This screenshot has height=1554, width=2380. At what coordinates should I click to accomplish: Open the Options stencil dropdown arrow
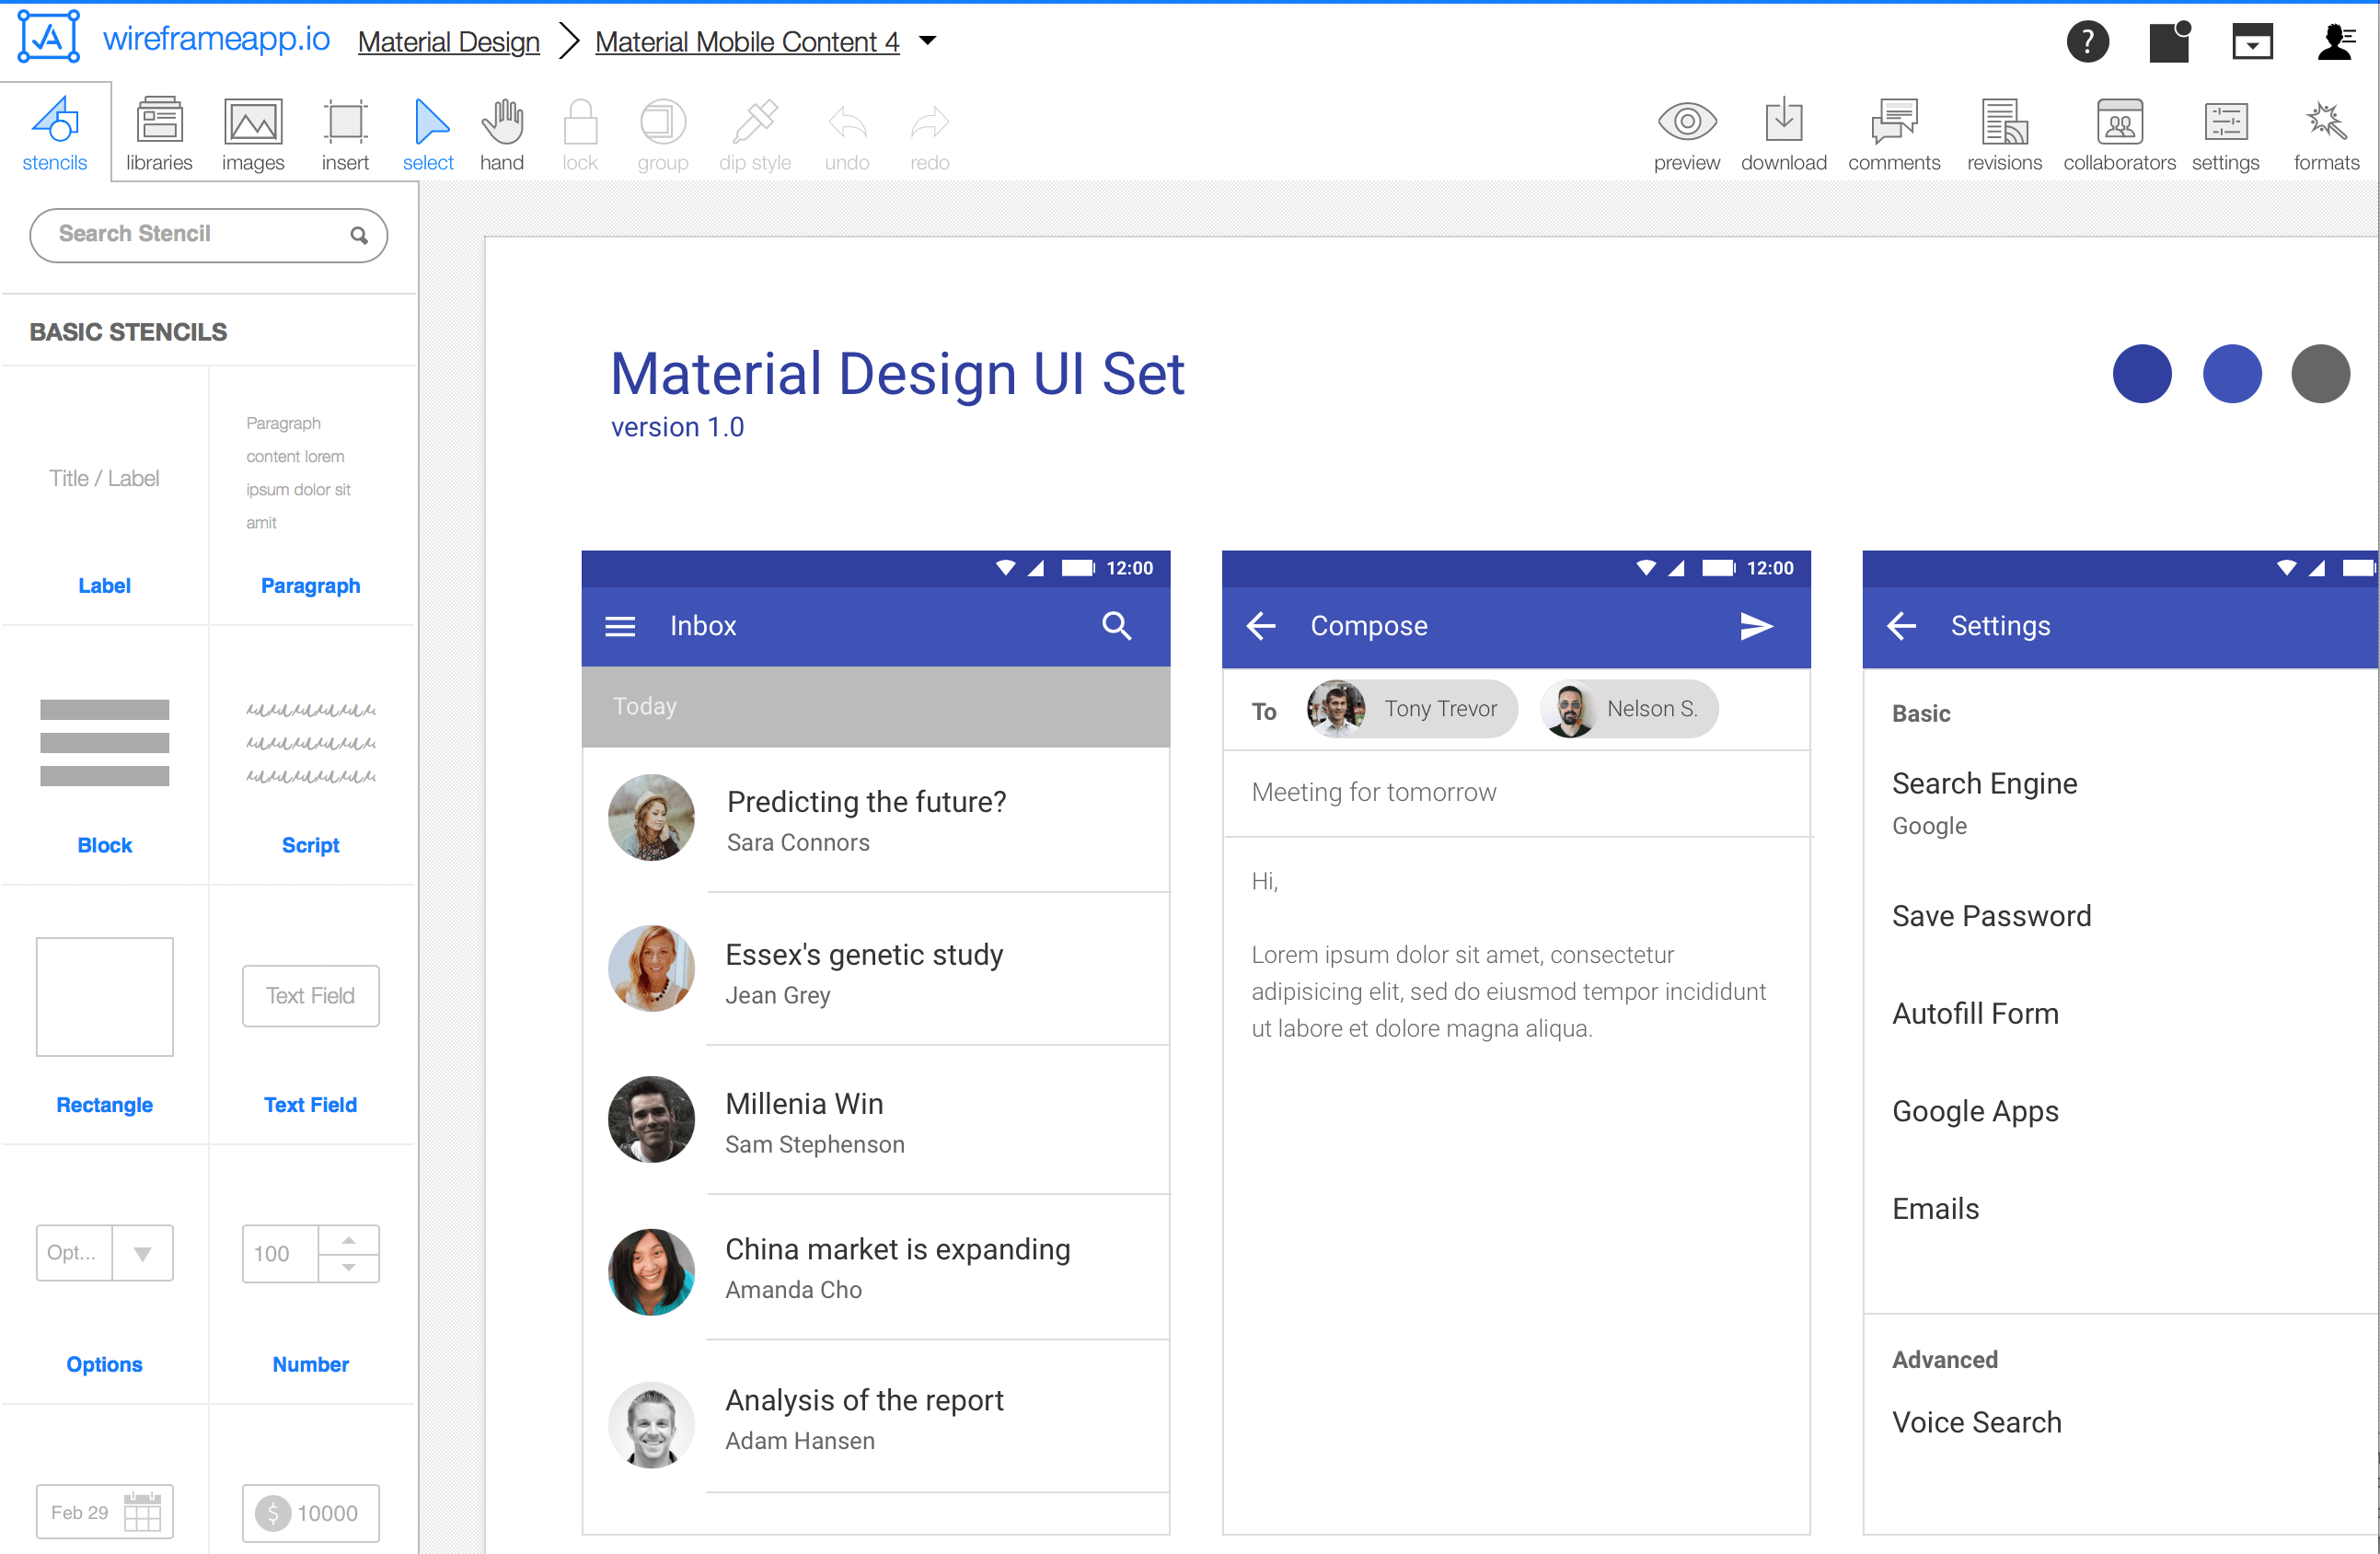point(143,1253)
